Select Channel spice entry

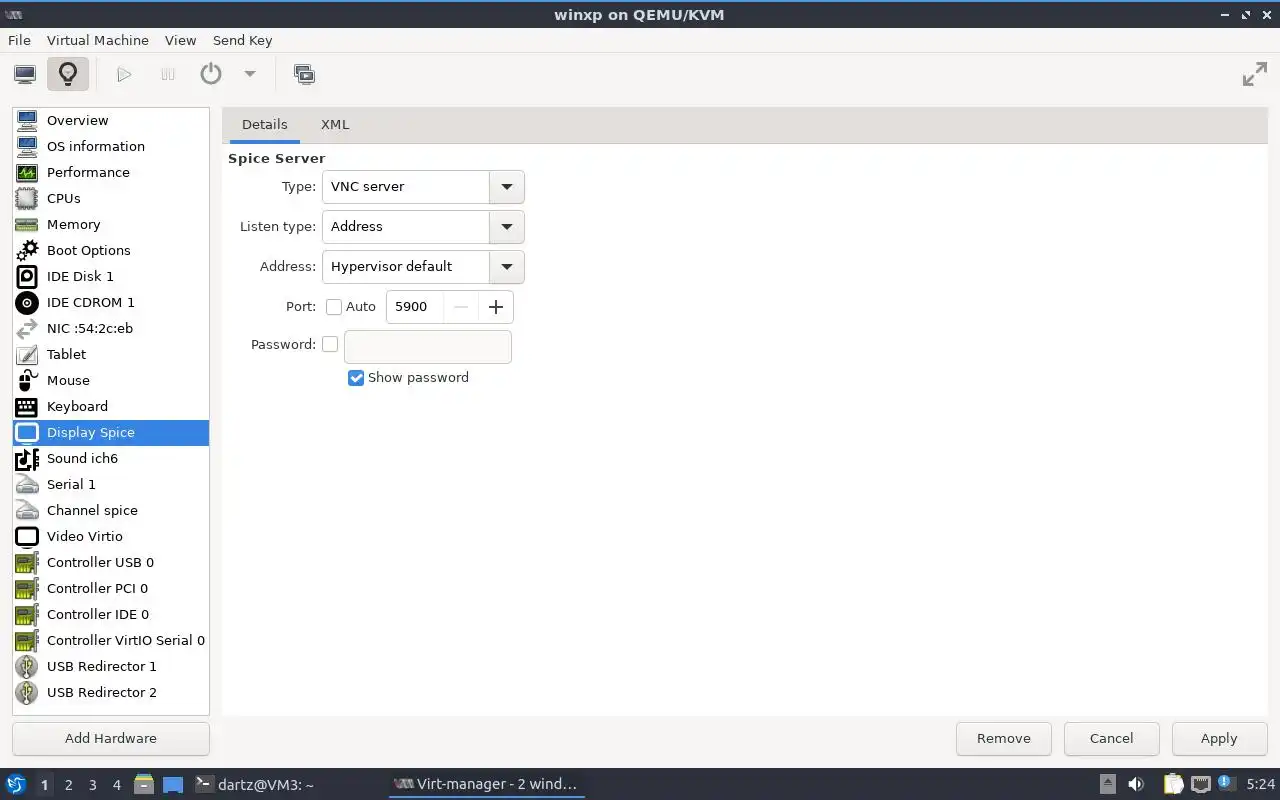coord(111,510)
